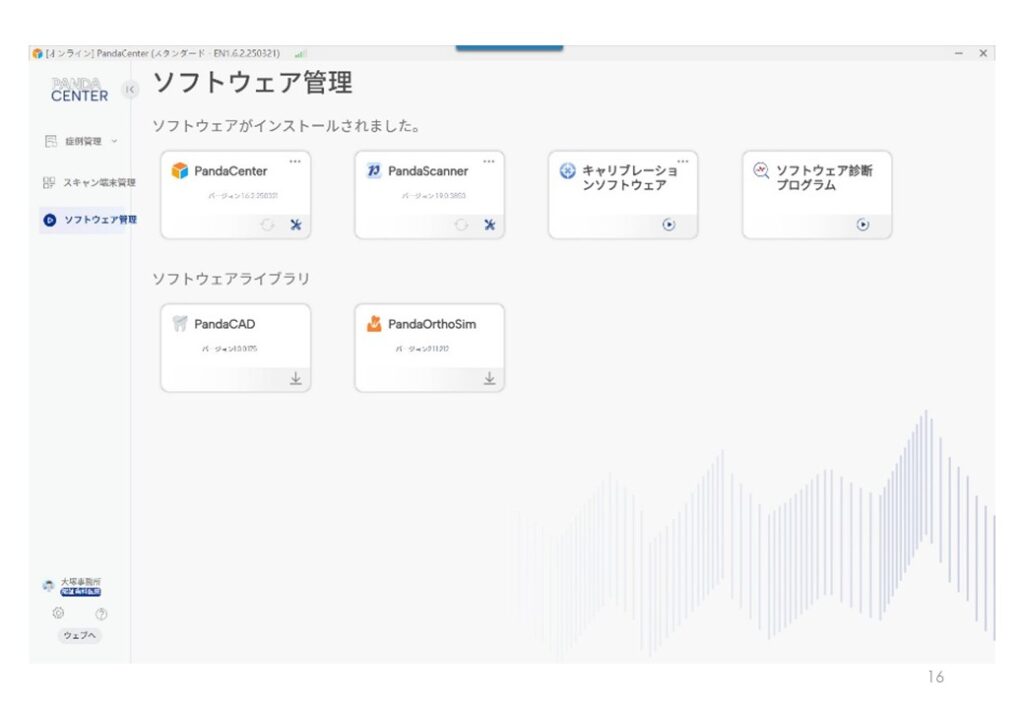1024x709 pixels.
Task: Click the ウェブへ button
Action: click(x=80, y=636)
